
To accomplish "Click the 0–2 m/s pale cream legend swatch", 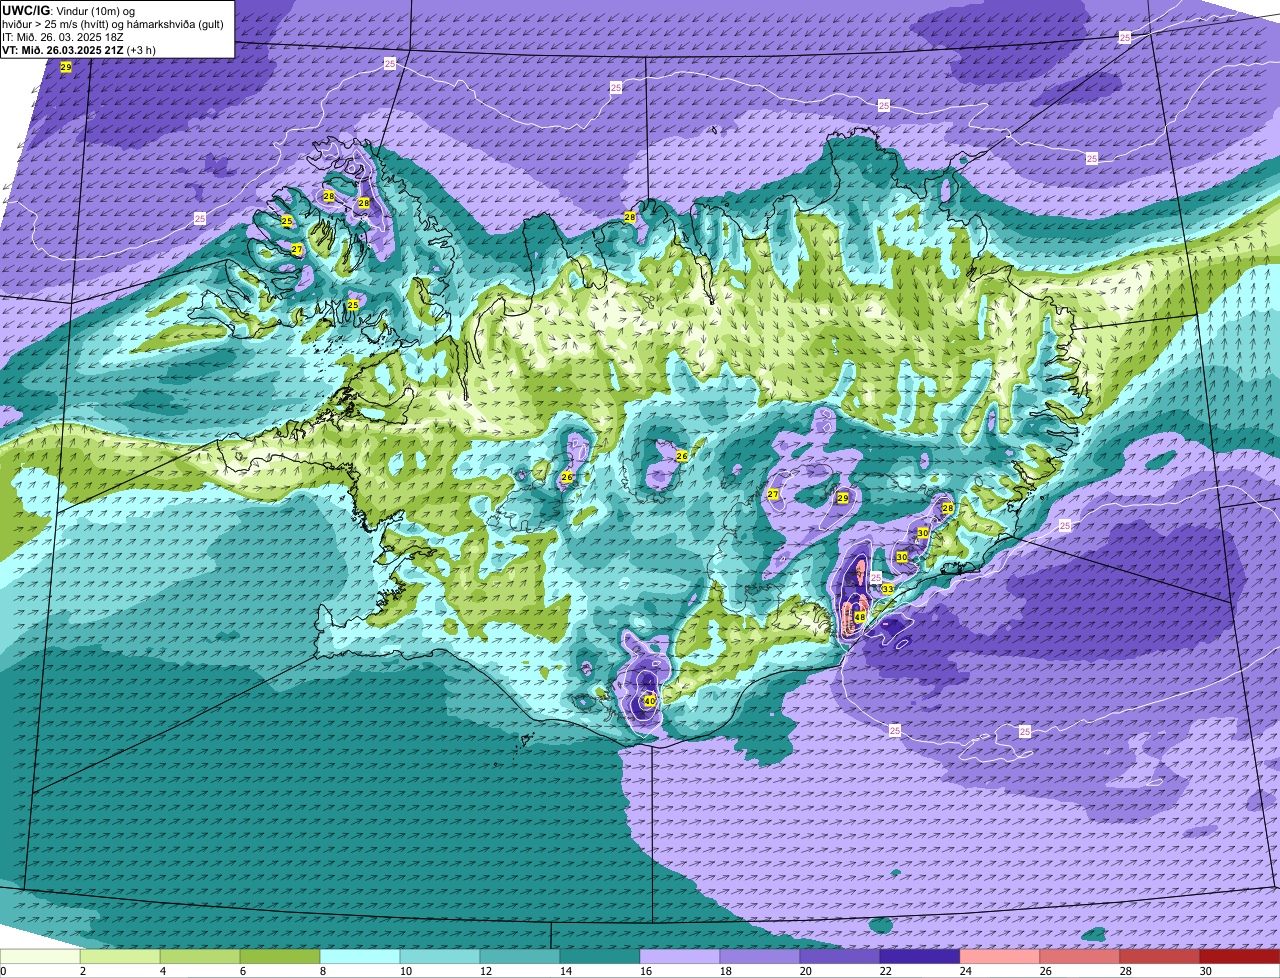I will (x=40, y=956).
